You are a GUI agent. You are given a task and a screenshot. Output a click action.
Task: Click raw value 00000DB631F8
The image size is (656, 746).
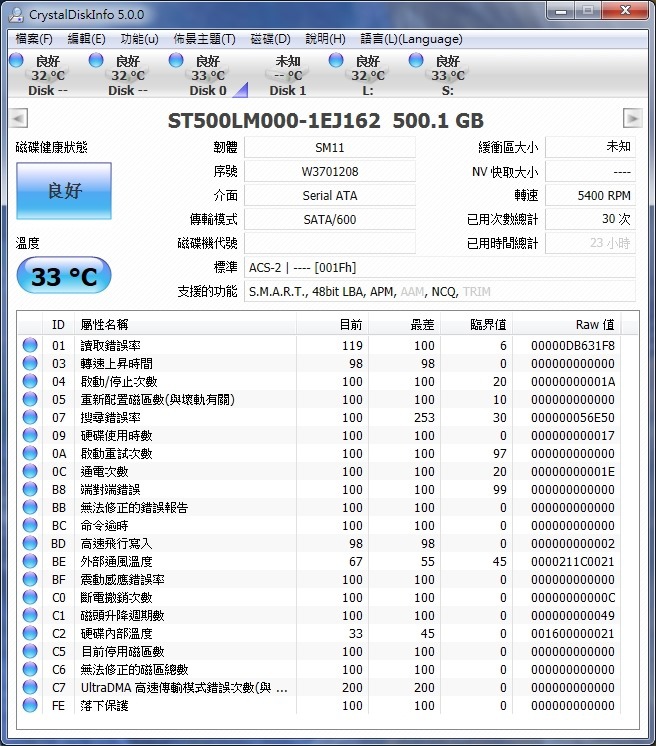pyautogui.click(x=573, y=345)
